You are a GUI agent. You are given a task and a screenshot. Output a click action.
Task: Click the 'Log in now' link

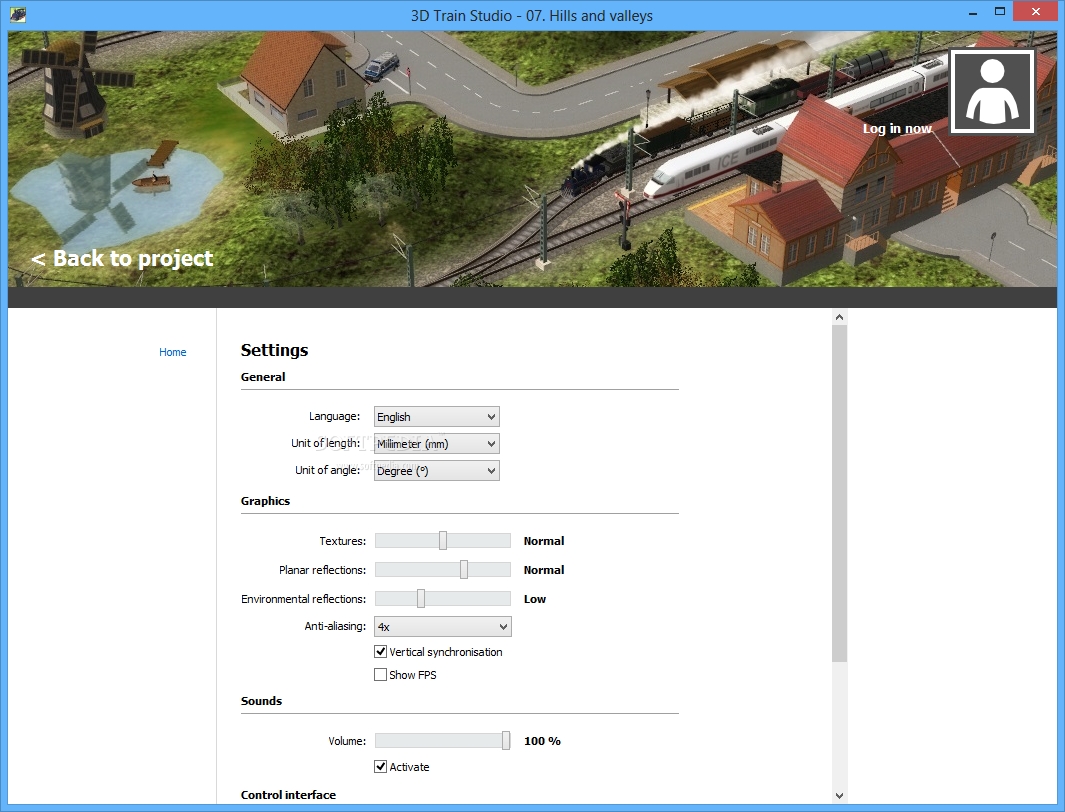[x=897, y=128]
